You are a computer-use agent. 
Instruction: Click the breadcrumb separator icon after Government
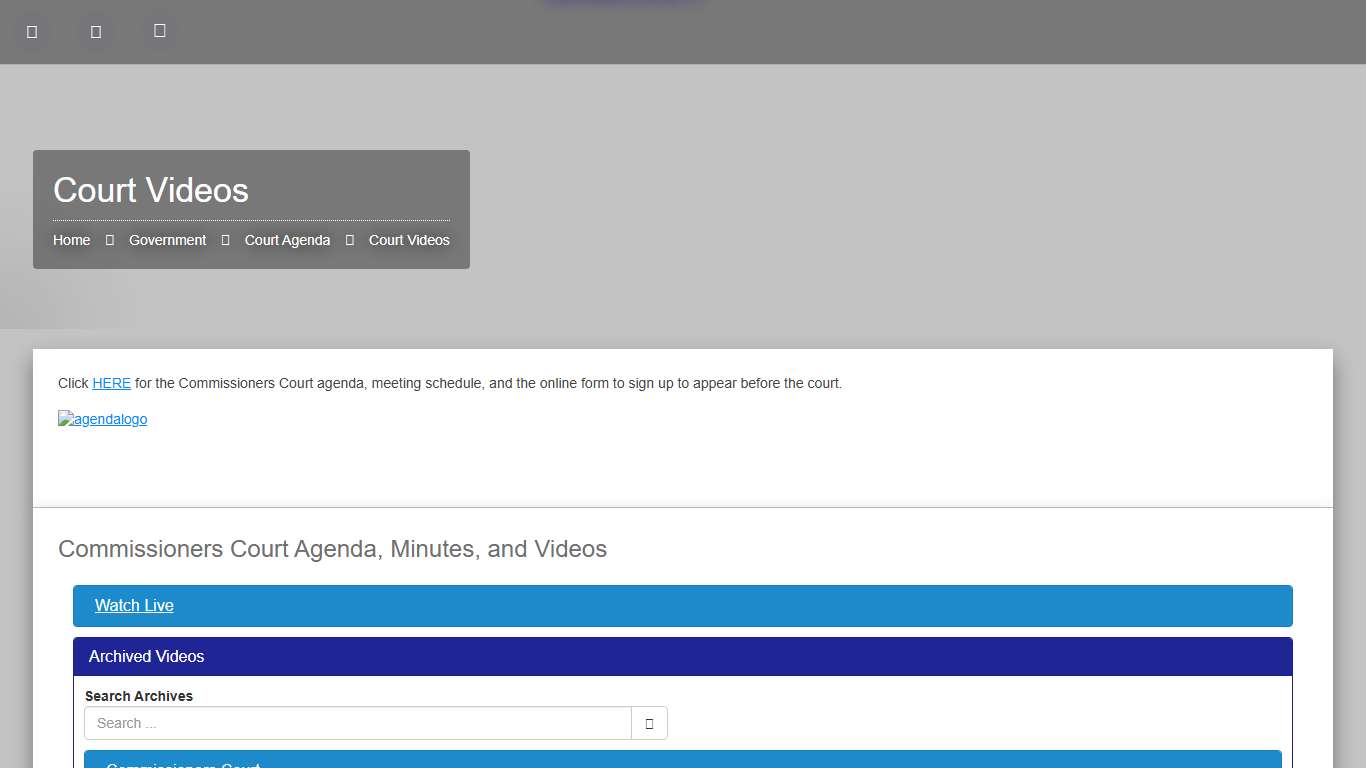pos(226,240)
